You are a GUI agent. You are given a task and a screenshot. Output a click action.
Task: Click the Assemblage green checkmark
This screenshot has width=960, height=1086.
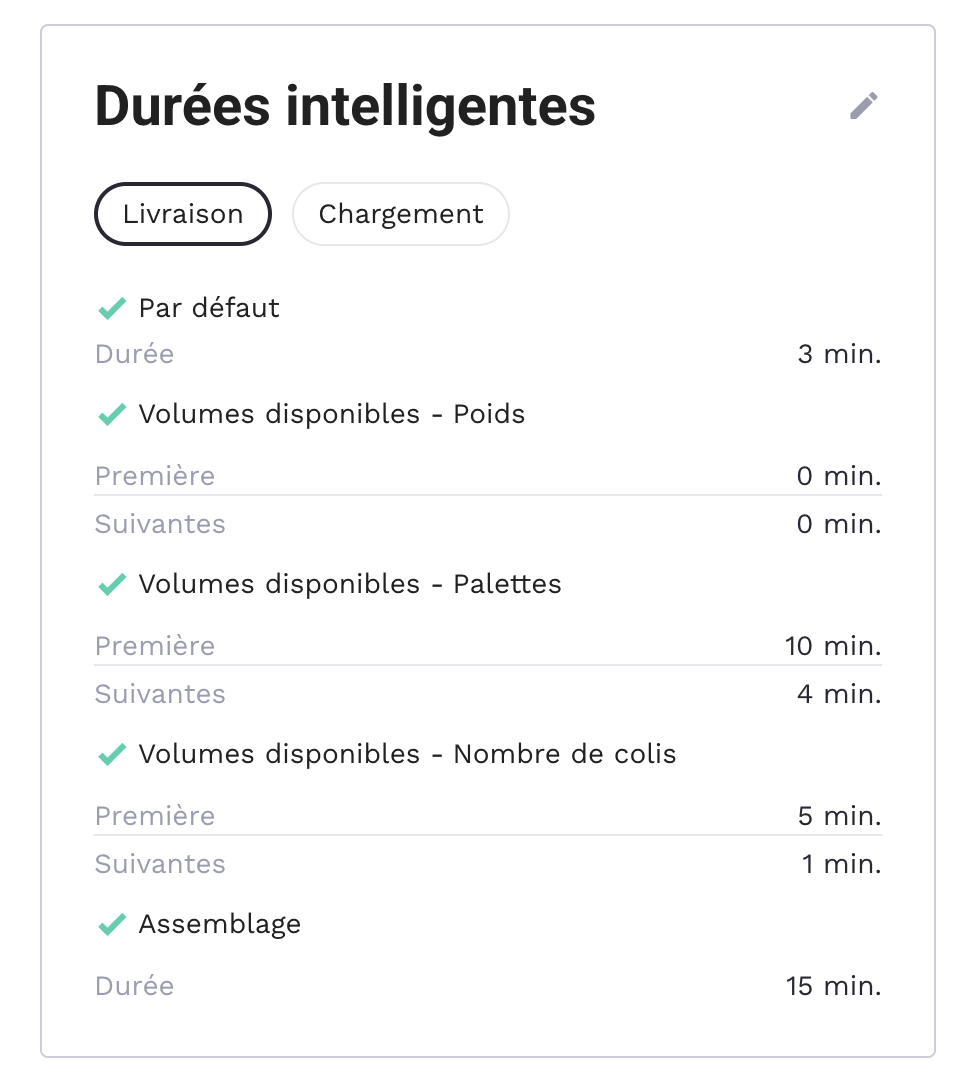point(111,924)
